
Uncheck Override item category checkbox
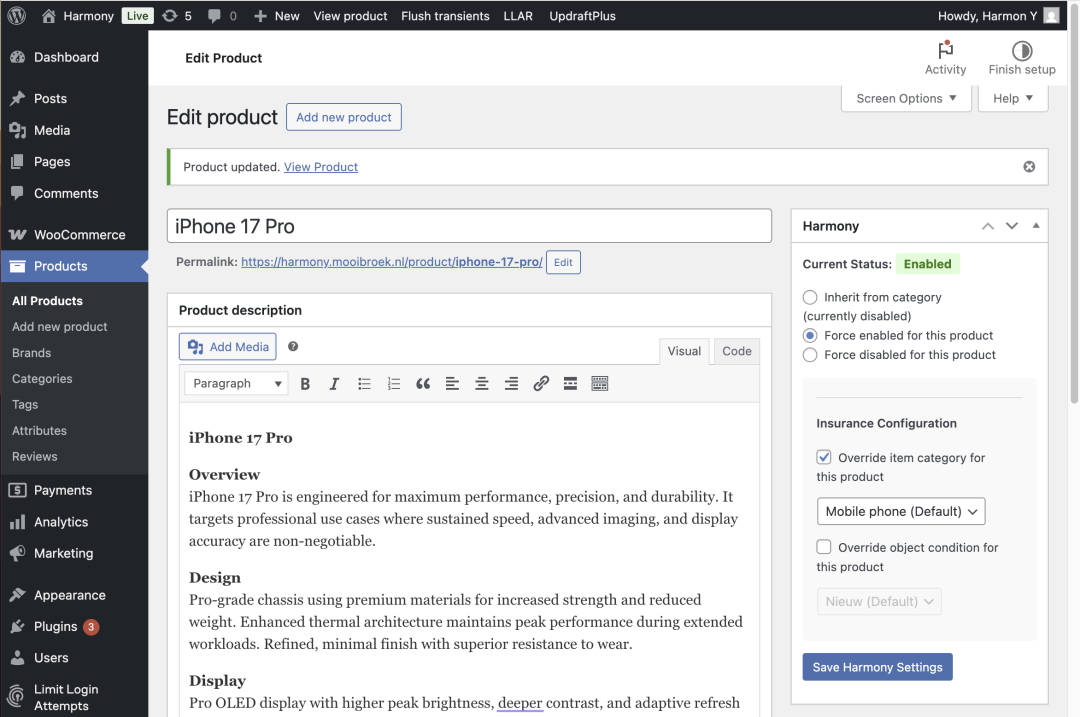pos(824,457)
